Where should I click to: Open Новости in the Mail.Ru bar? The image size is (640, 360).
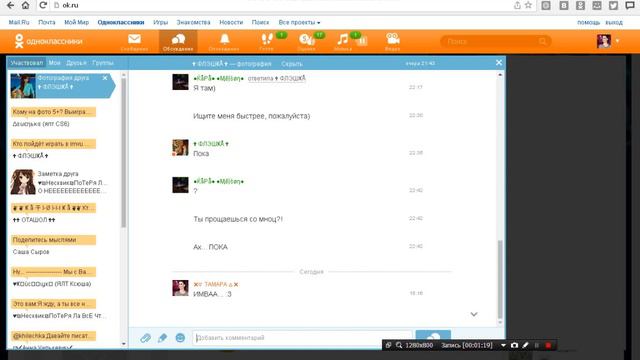[x=231, y=22]
